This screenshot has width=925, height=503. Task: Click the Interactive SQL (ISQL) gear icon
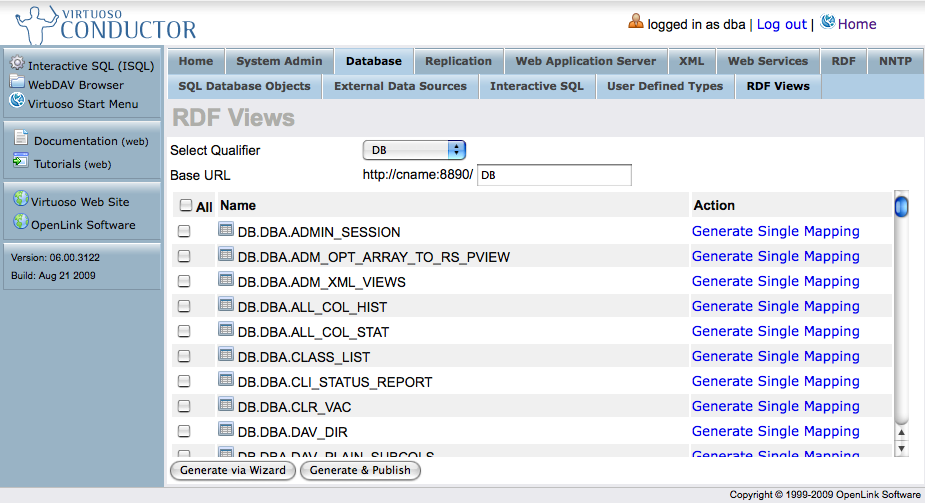coord(17,64)
